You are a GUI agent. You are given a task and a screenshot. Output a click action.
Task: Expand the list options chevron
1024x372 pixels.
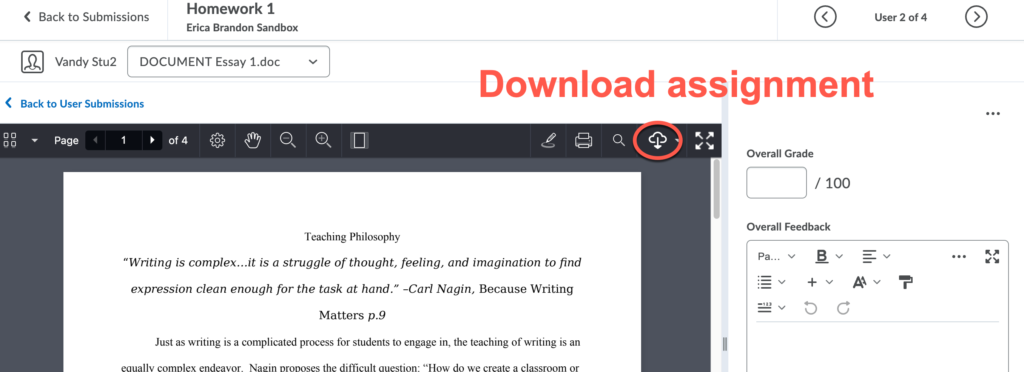782,282
